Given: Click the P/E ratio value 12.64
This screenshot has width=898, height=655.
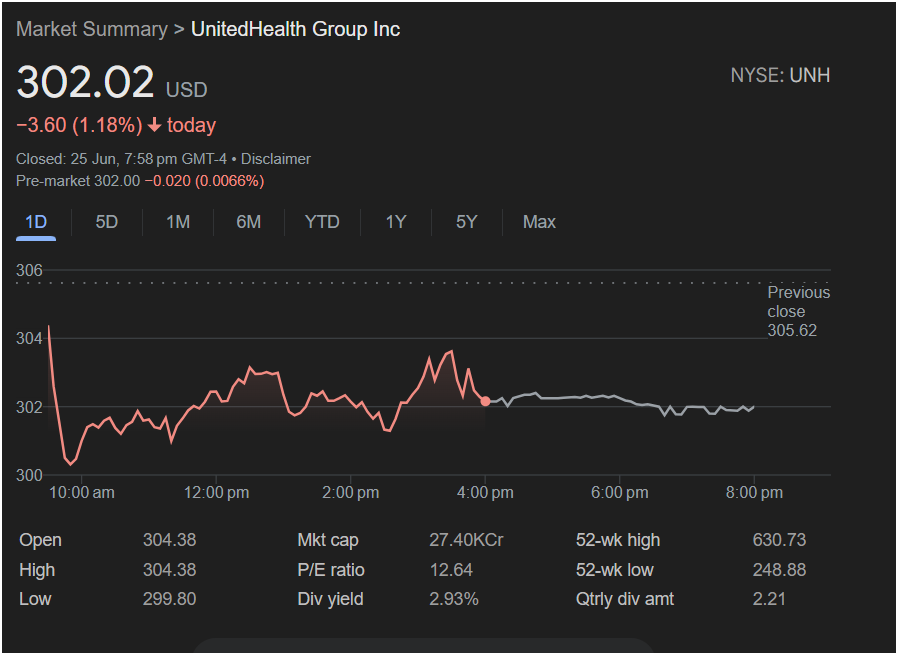Looking at the screenshot, I should click(451, 570).
